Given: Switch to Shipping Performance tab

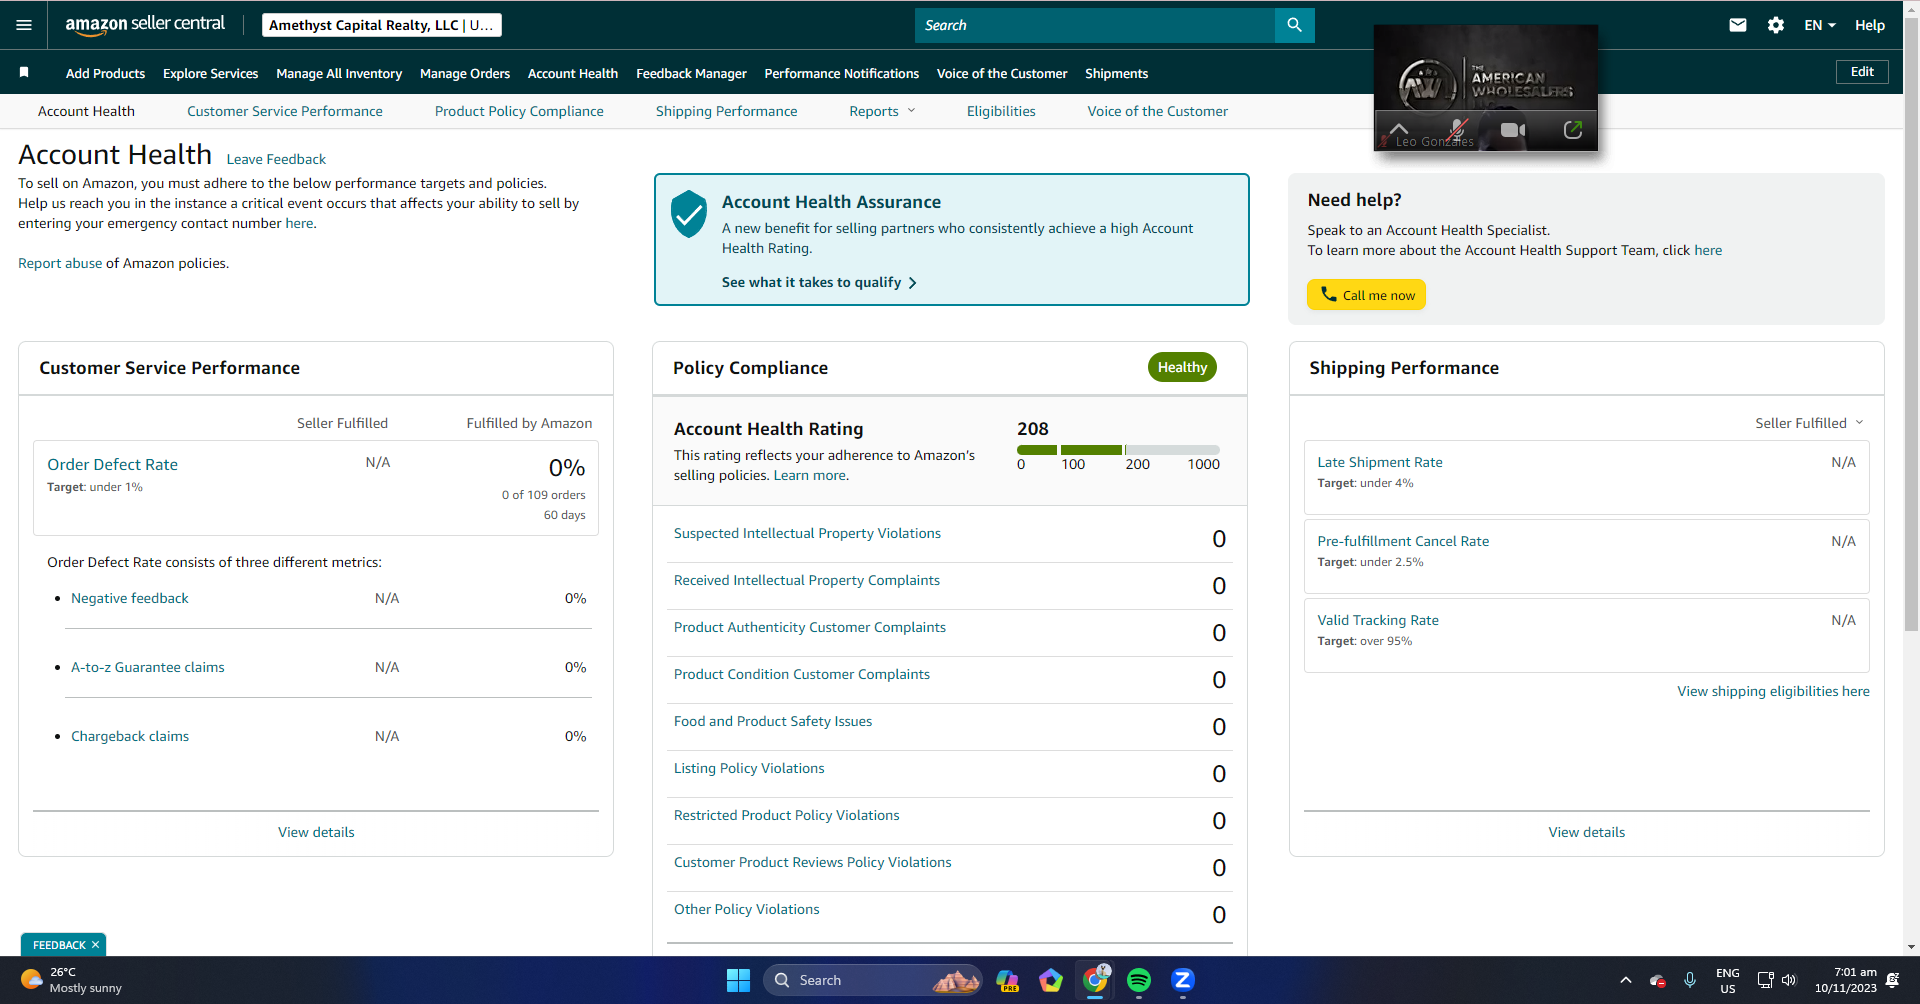Looking at the screenshot, I should pos(727,111).
